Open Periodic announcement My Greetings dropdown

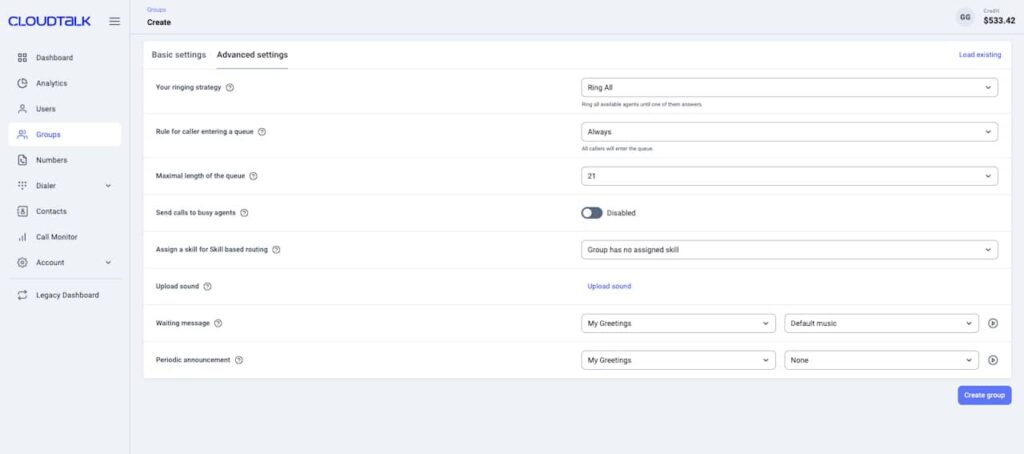678,360
